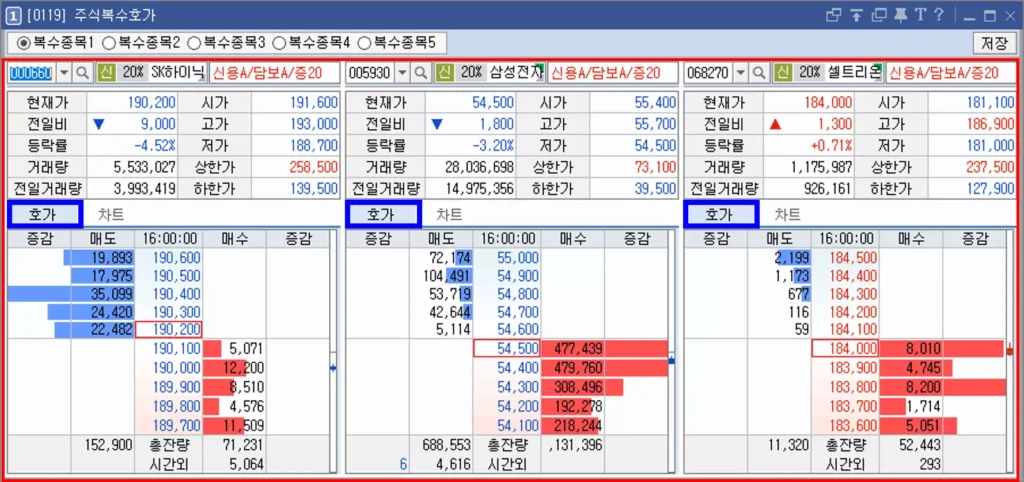Click the boxed price 54,500 in order book
The width and height of the screenshot is (1024, 482).
(x=507, y=348)
